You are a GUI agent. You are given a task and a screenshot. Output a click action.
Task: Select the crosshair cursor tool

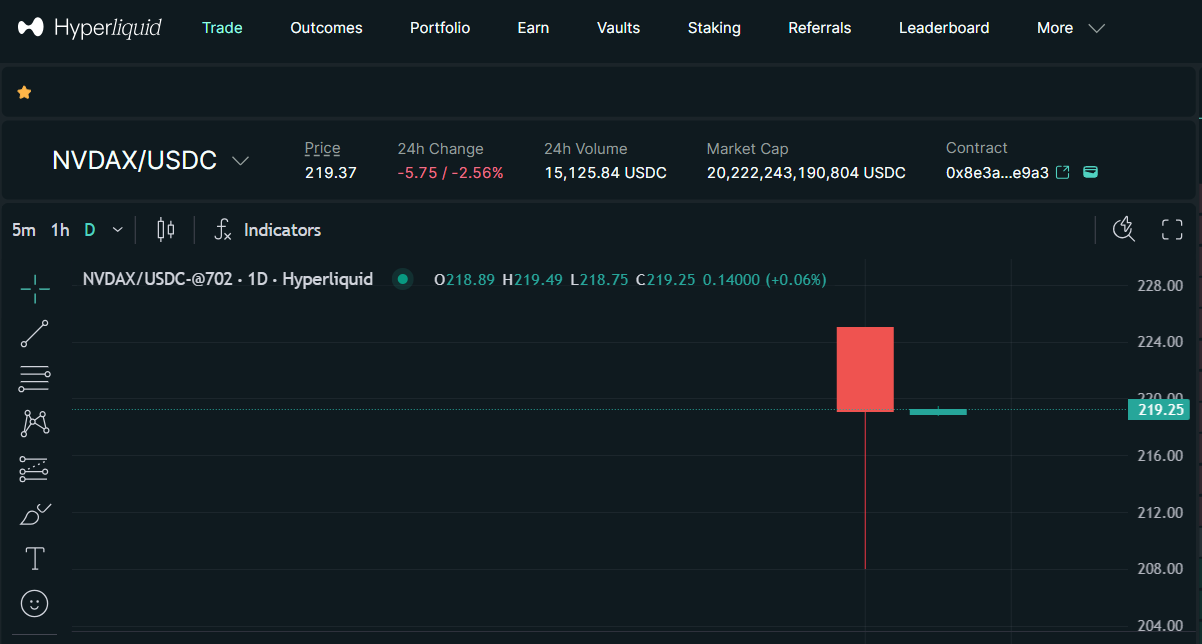click(35, 288)
